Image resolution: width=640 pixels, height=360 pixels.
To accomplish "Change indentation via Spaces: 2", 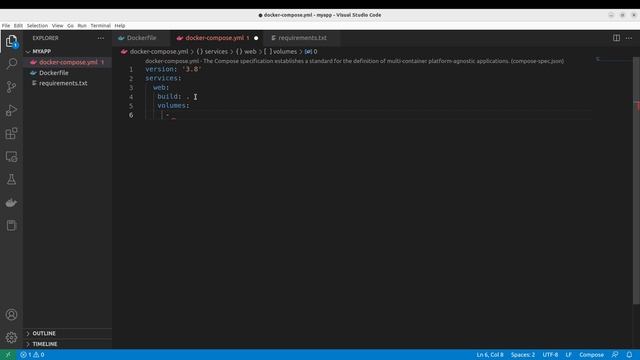I will [x=523, y=355].
